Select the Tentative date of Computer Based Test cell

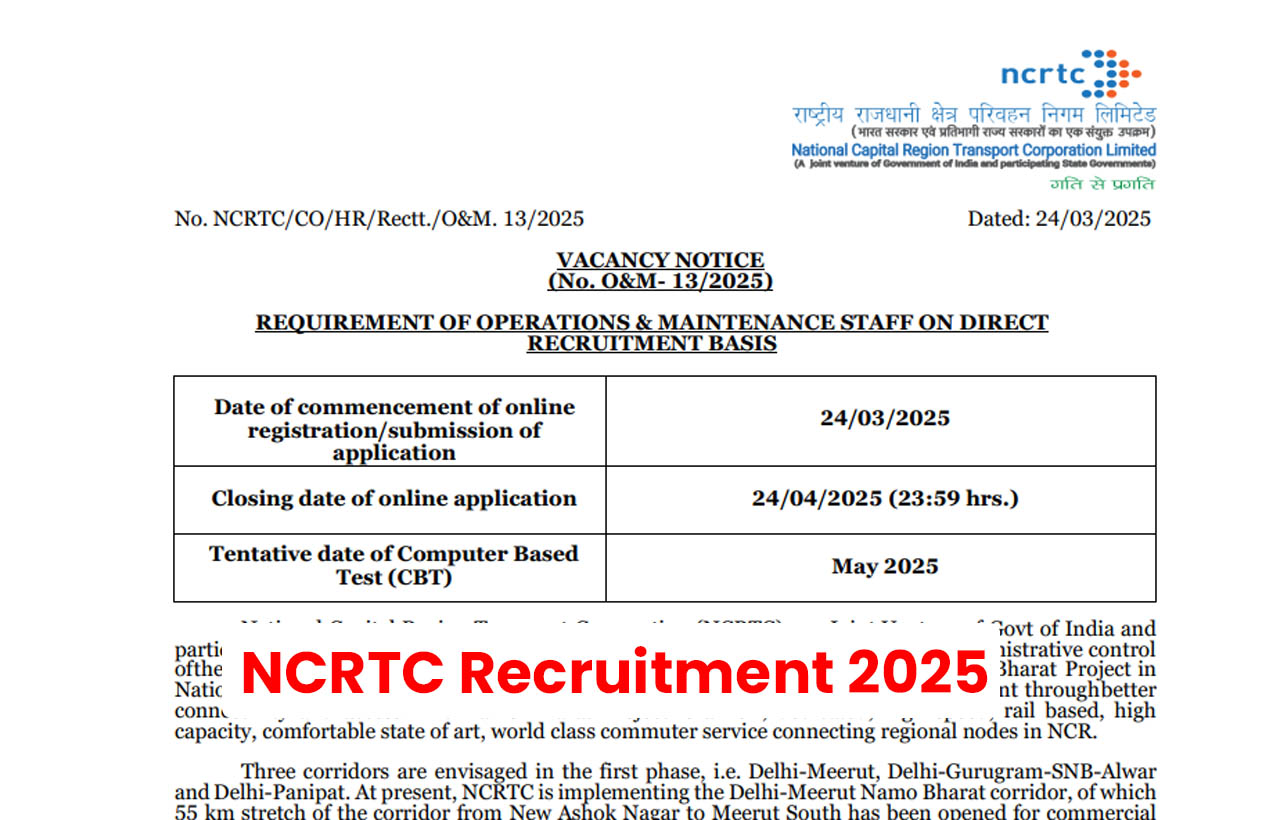click(x=394, y=565)
